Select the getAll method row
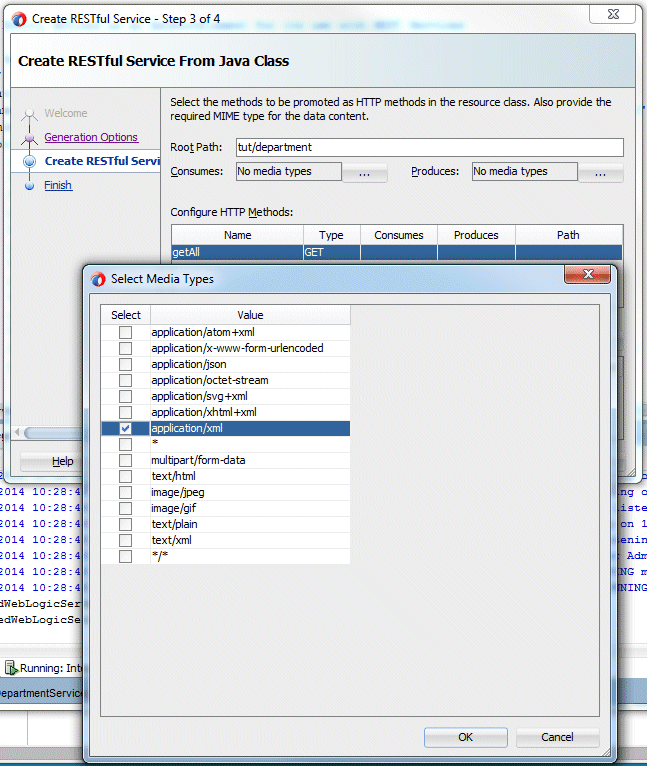The width and height of the screenshot is (647, 766). pyautogui.click(x=397, y=252)
